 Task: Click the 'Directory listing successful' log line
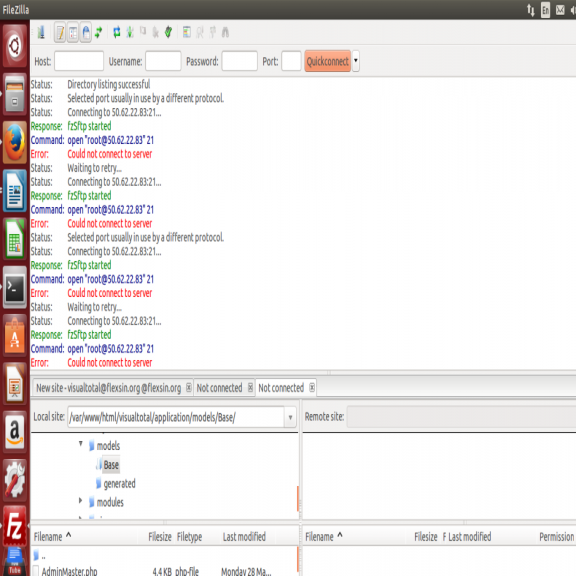click(109, 84)
